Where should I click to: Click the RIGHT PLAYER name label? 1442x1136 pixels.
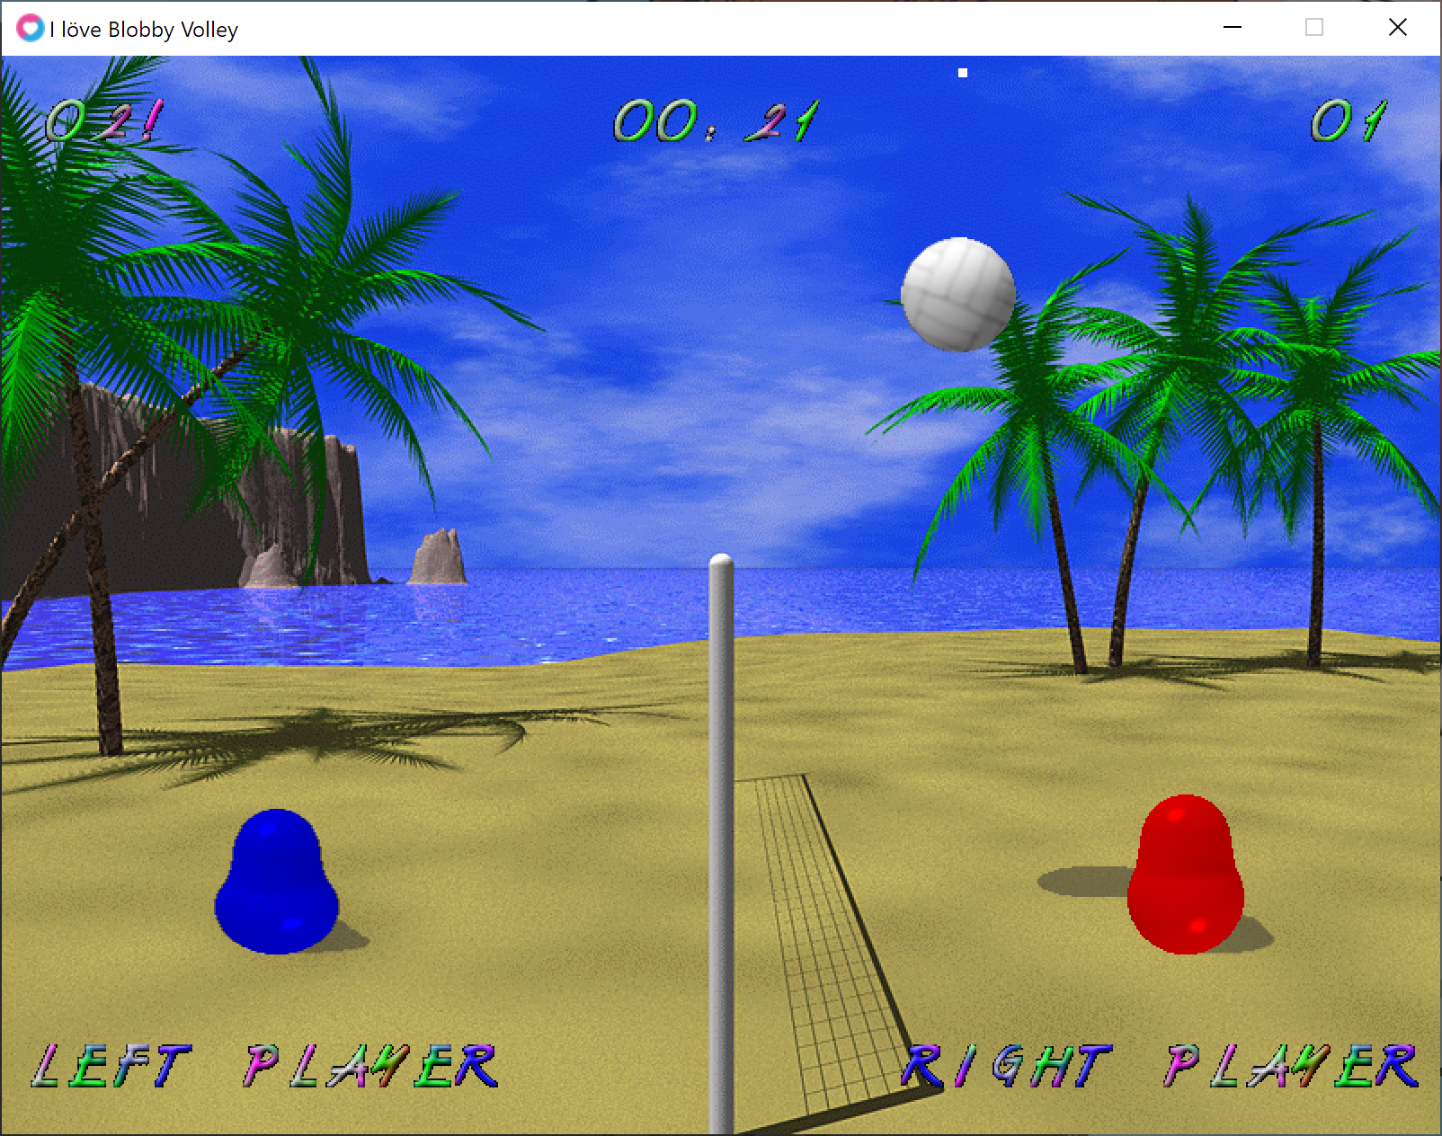click(1158, 1066)
